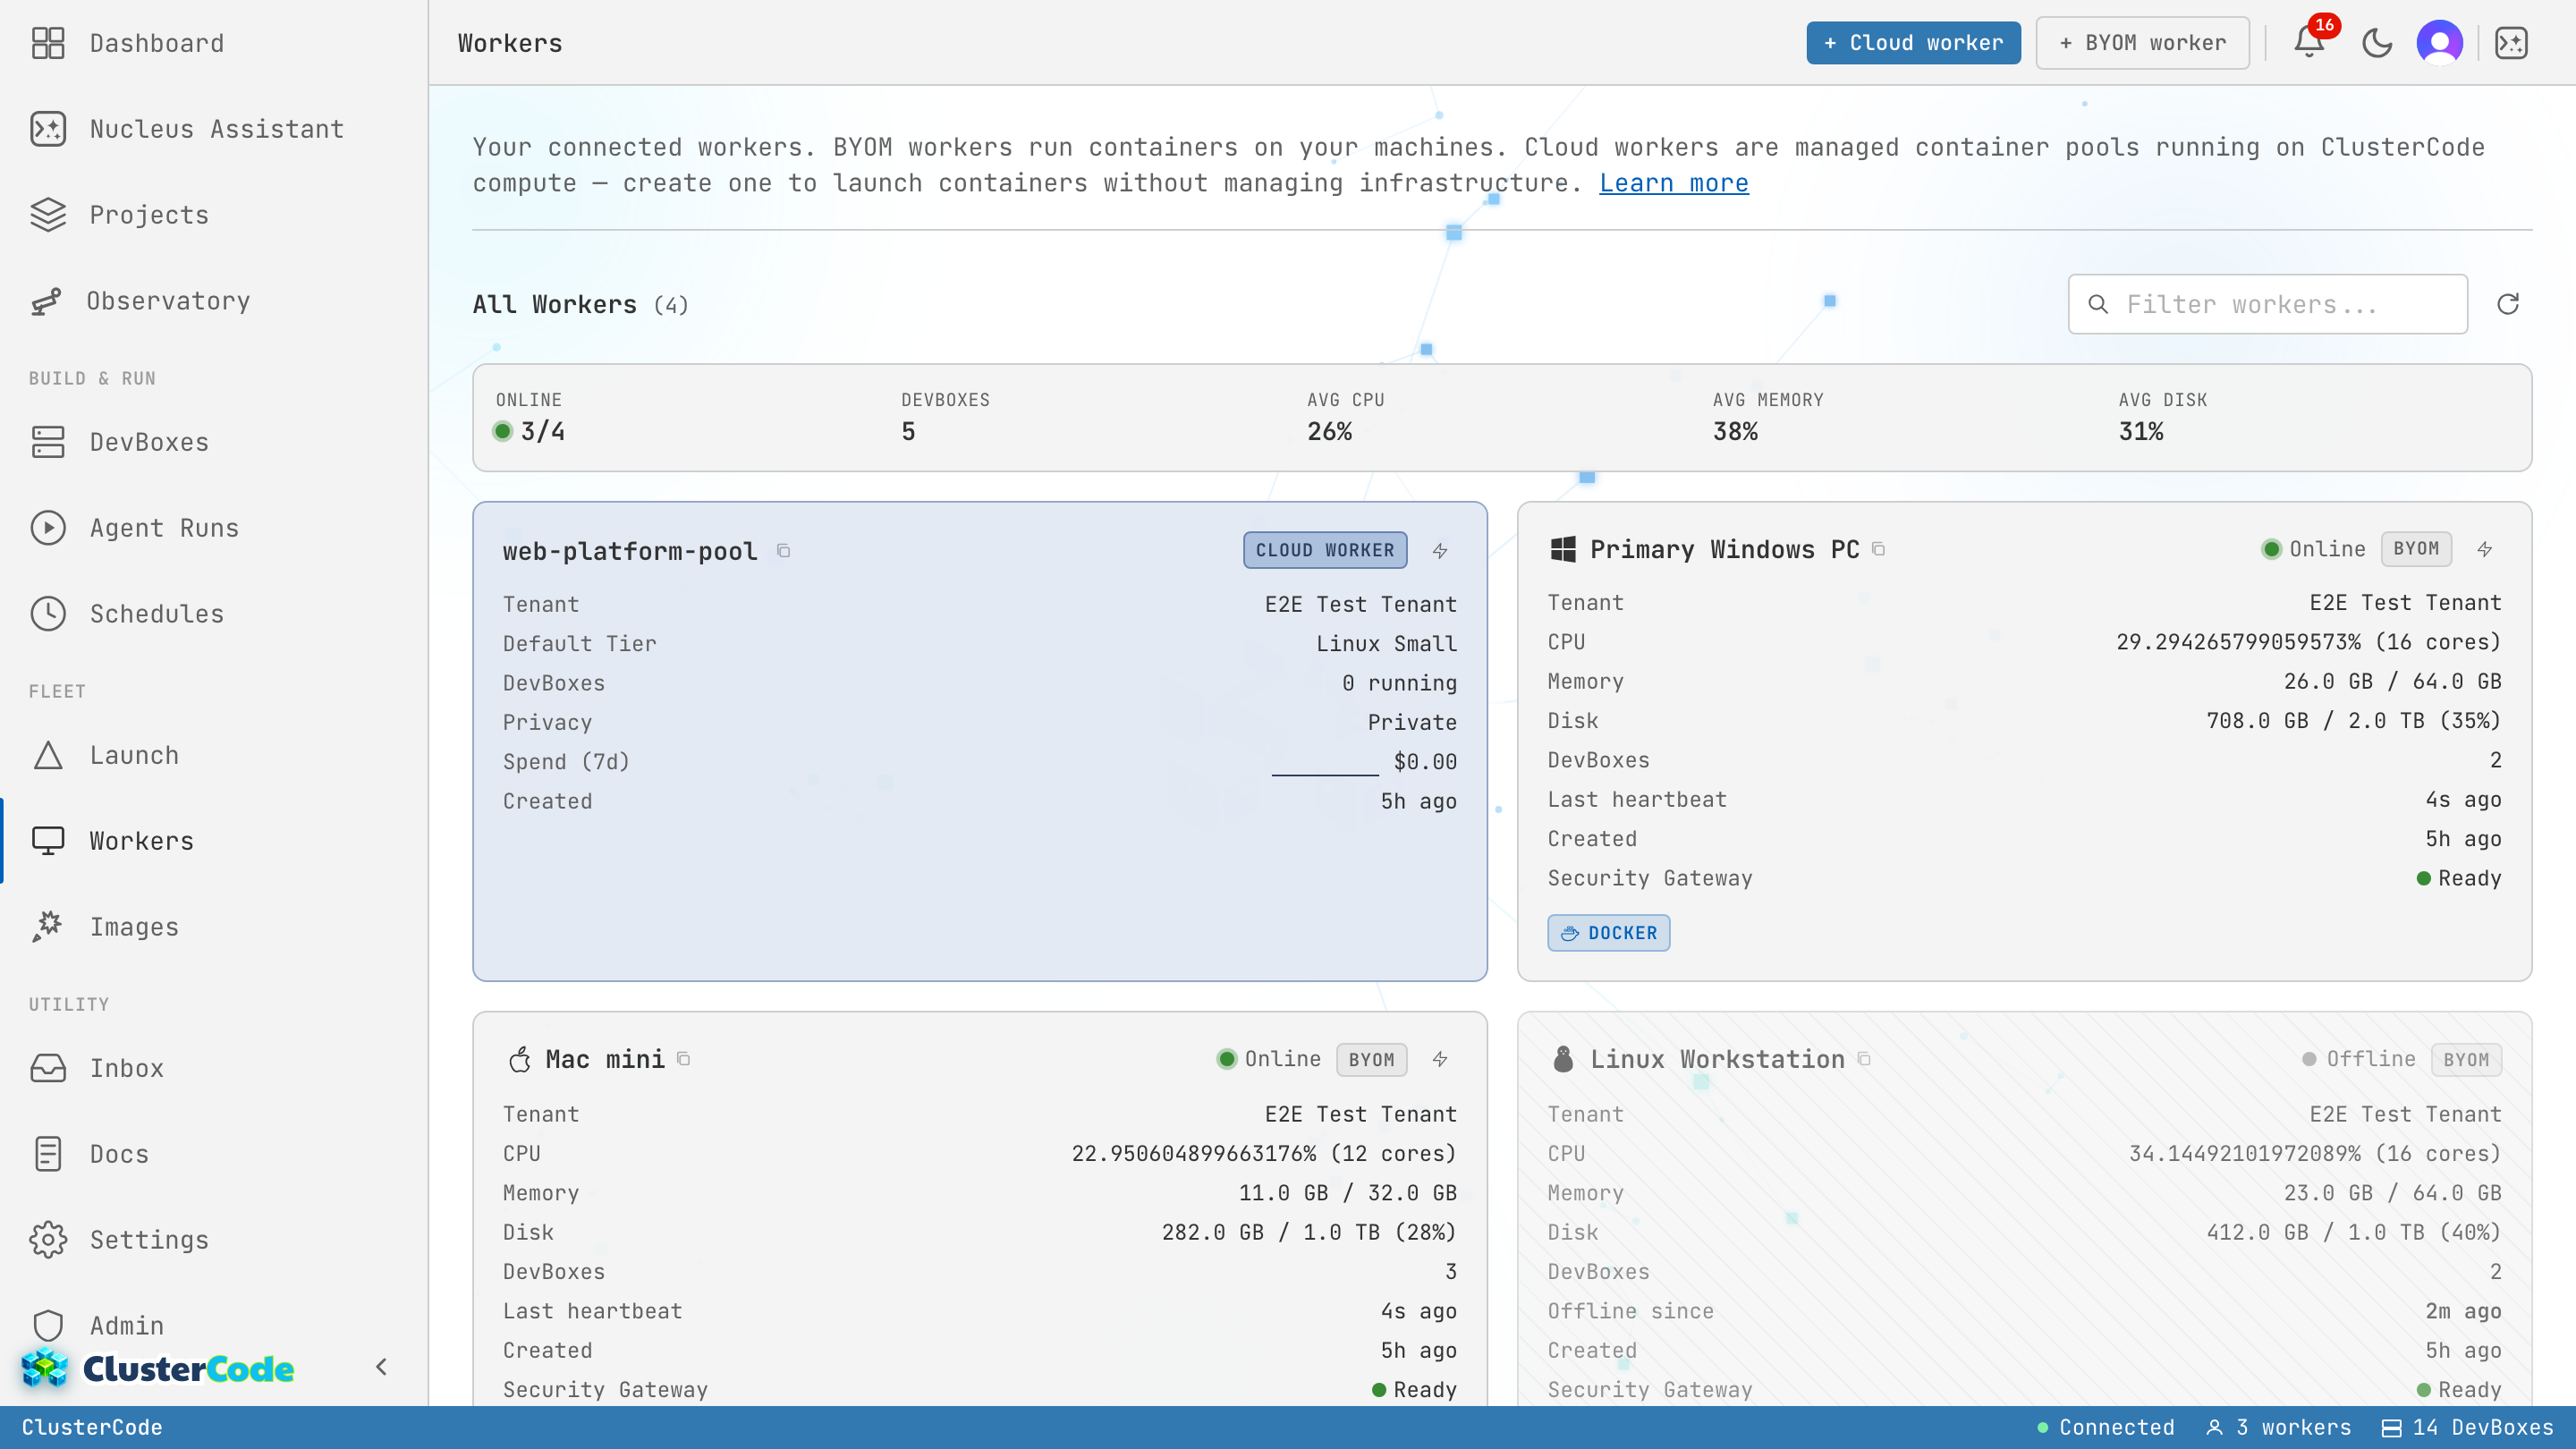Click Primary Windows PC lightning icon
Viewport: 2576px width, 1449px height.
[x=2485, y=549]
